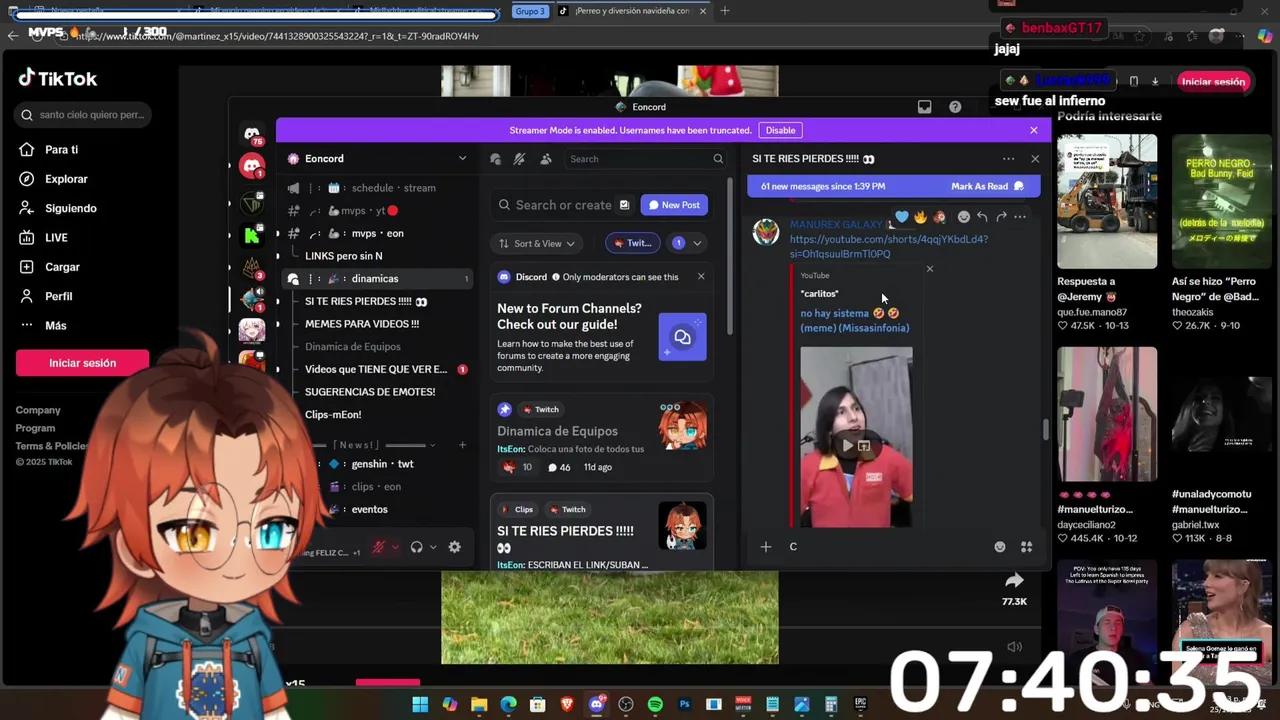Show member list icon in forum header

[x=545, y=159]
